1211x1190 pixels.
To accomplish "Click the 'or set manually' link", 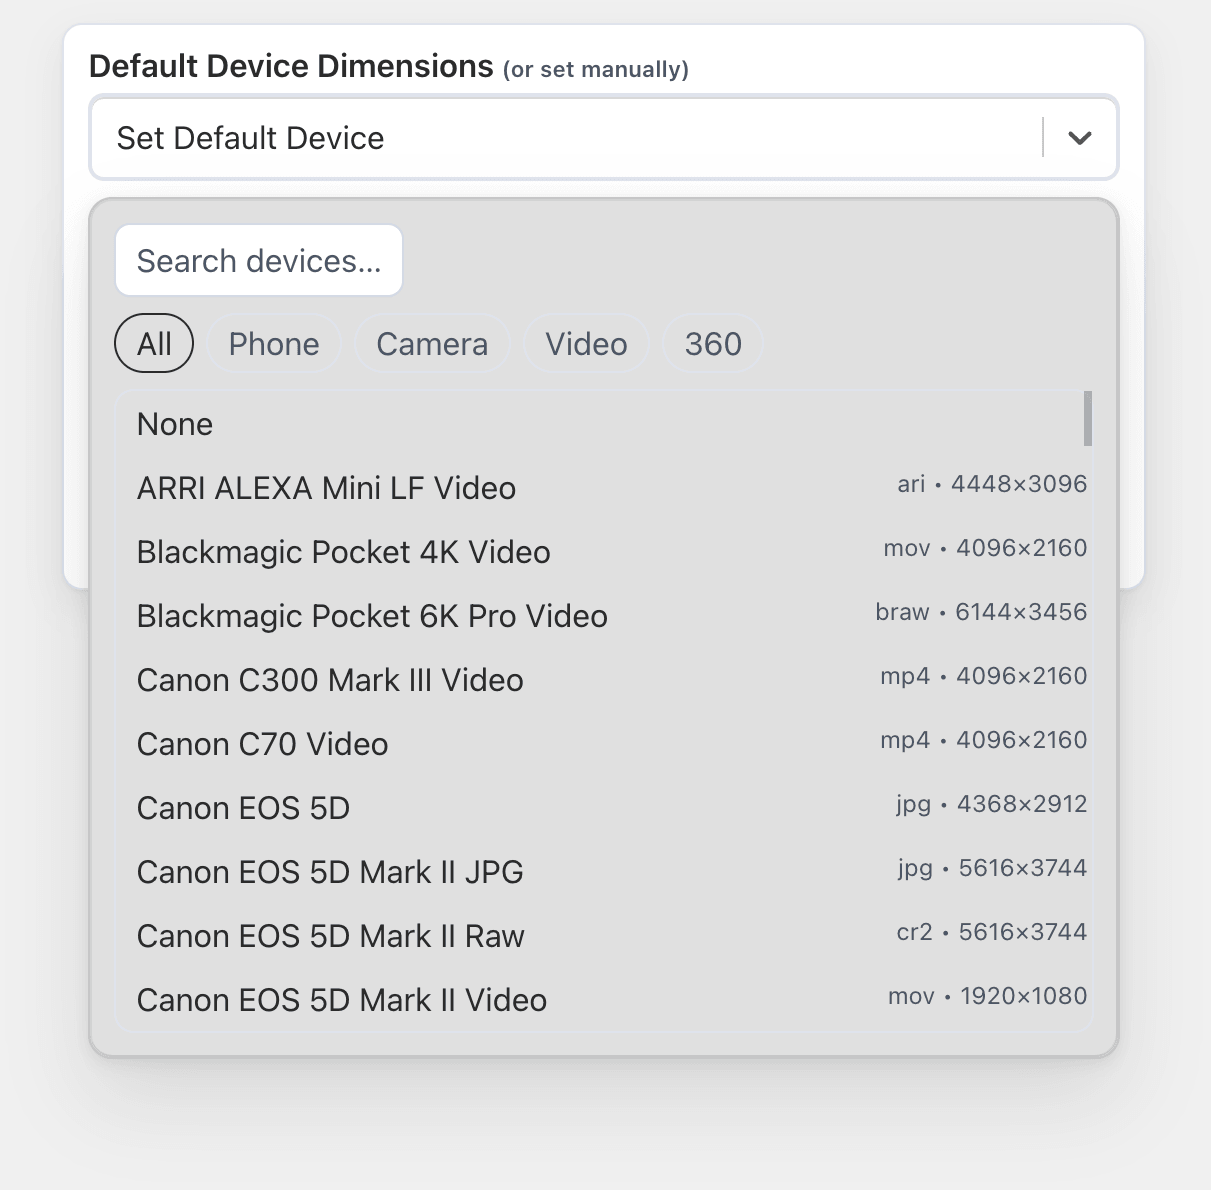I will [595, 69].
